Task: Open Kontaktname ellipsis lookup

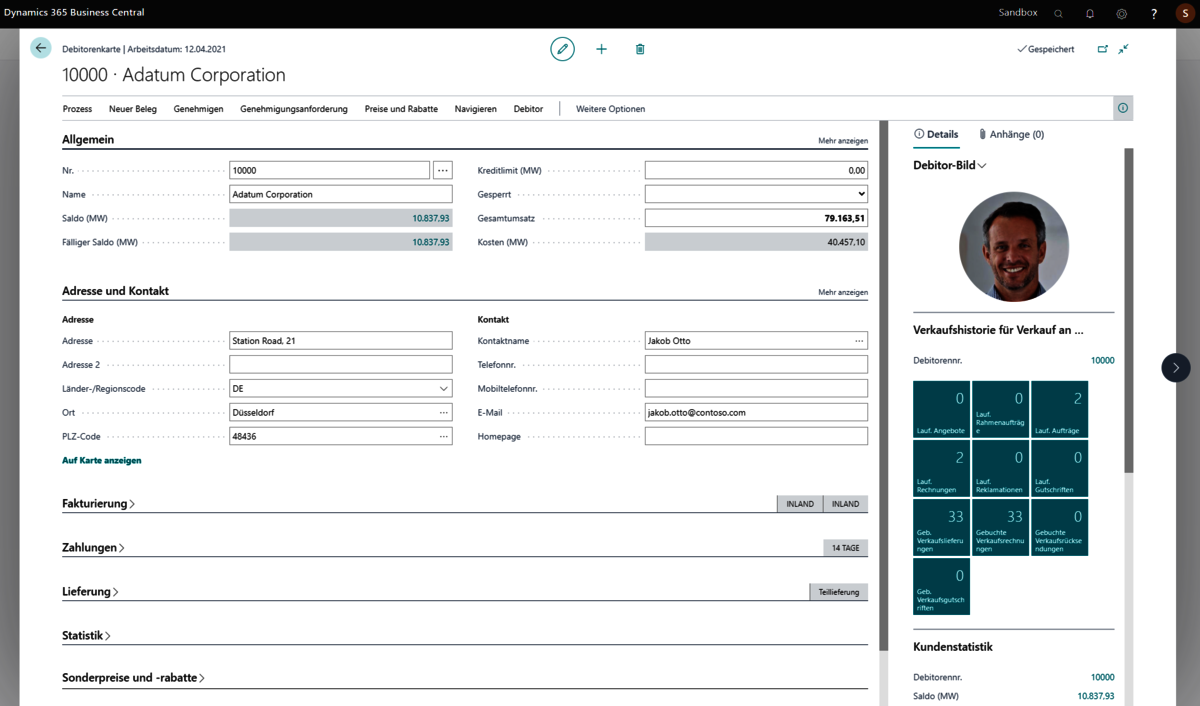Action: pos(859,341)
